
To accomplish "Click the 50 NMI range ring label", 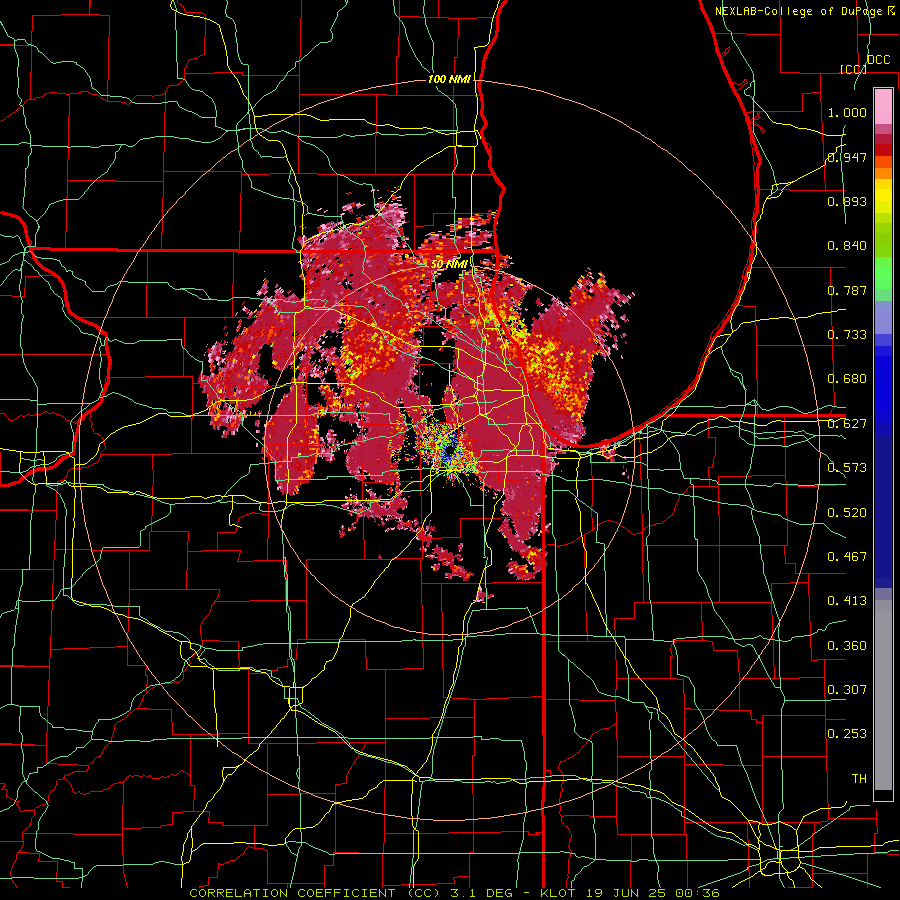I will pyautogui.click(x=449, y=264).
